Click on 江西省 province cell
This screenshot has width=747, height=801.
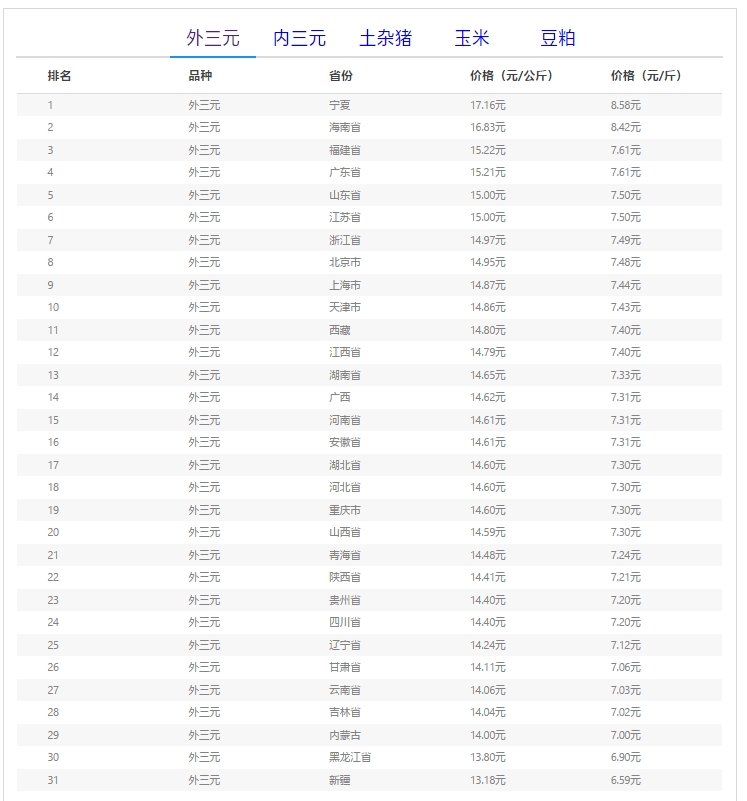[x=345, y=352]
